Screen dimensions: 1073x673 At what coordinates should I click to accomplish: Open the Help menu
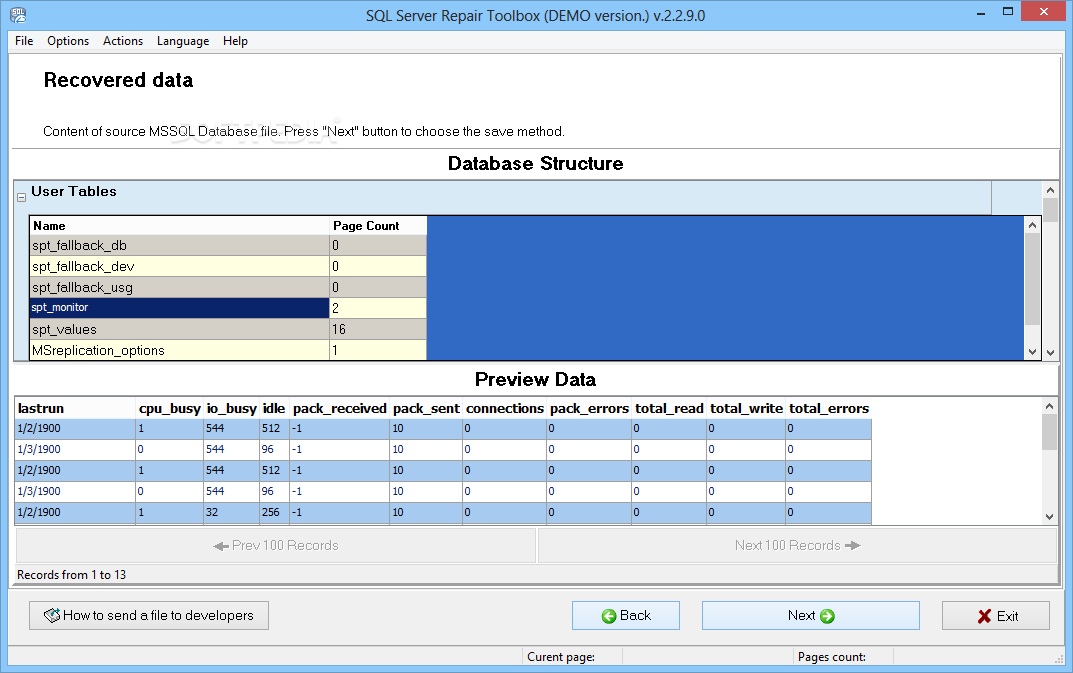235,41
